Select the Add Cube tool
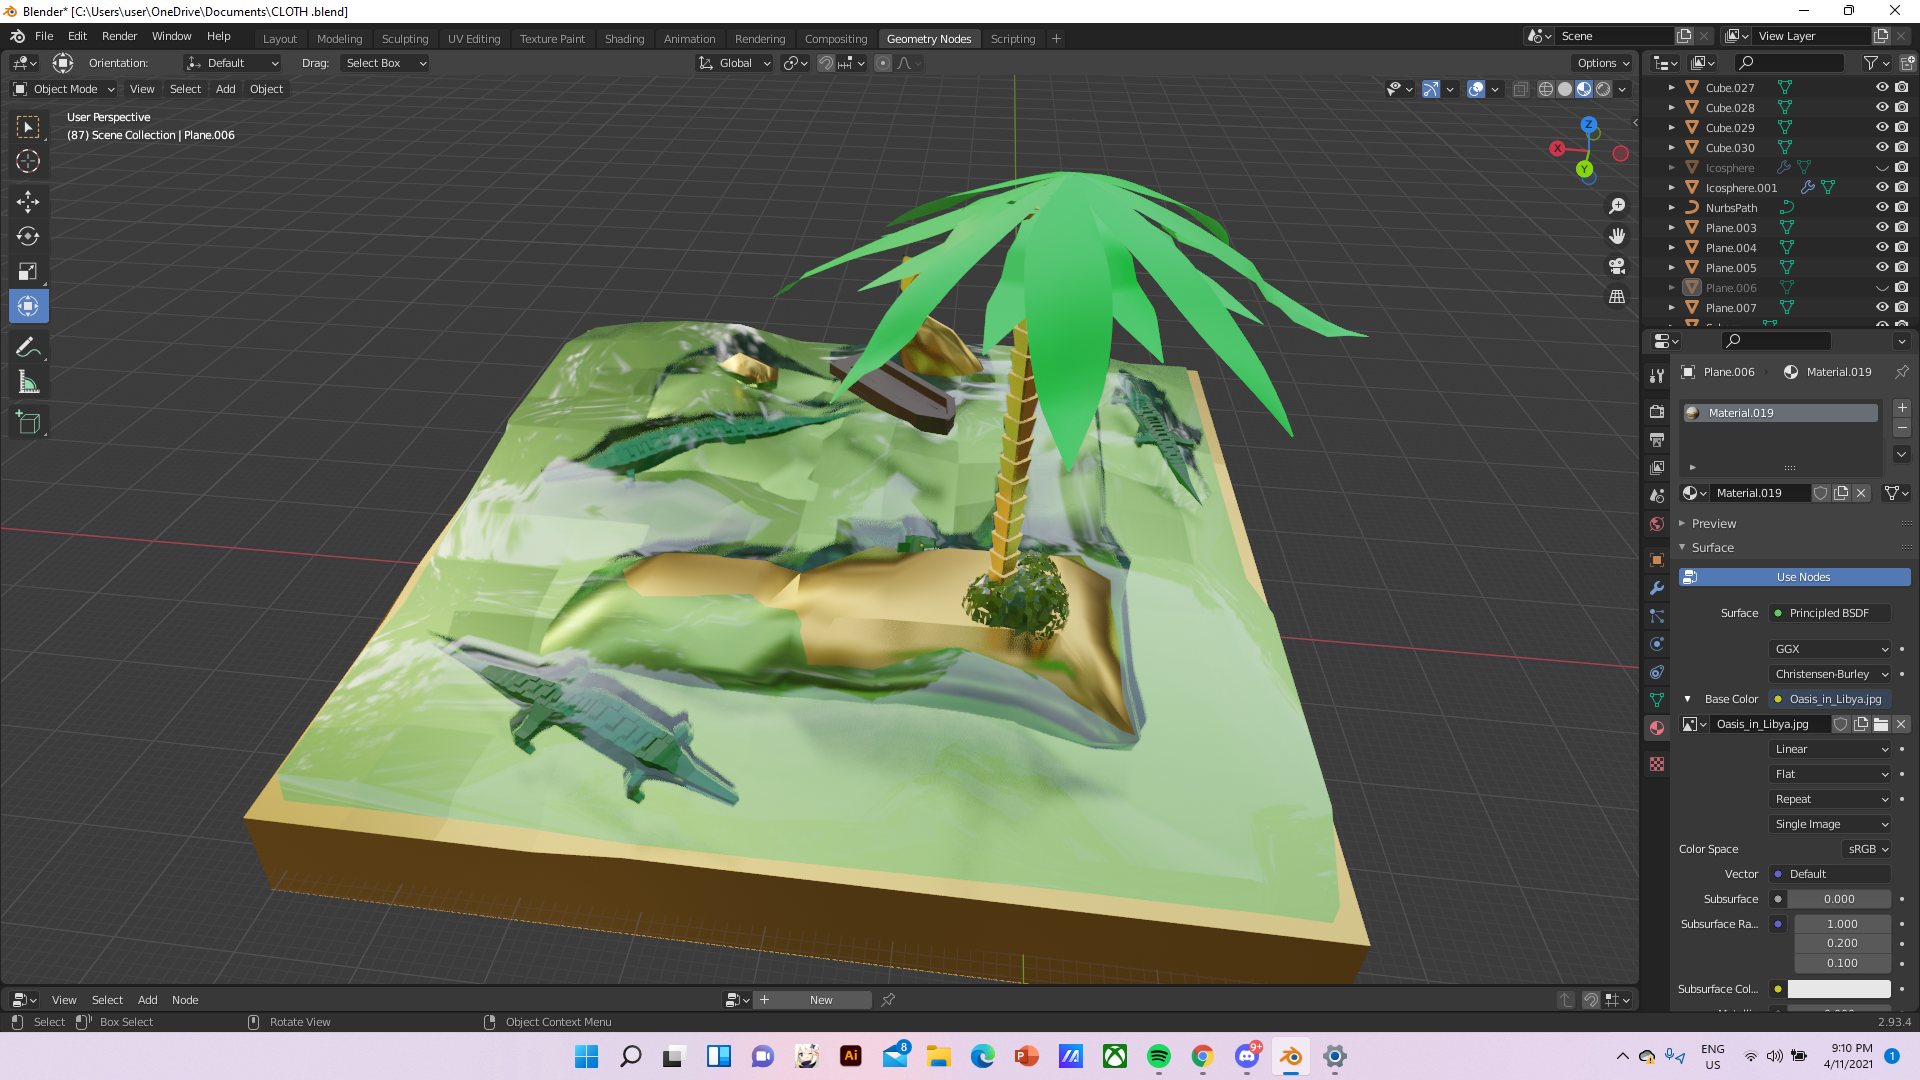Screen dimensions: 1920x1080 point(28,421)
